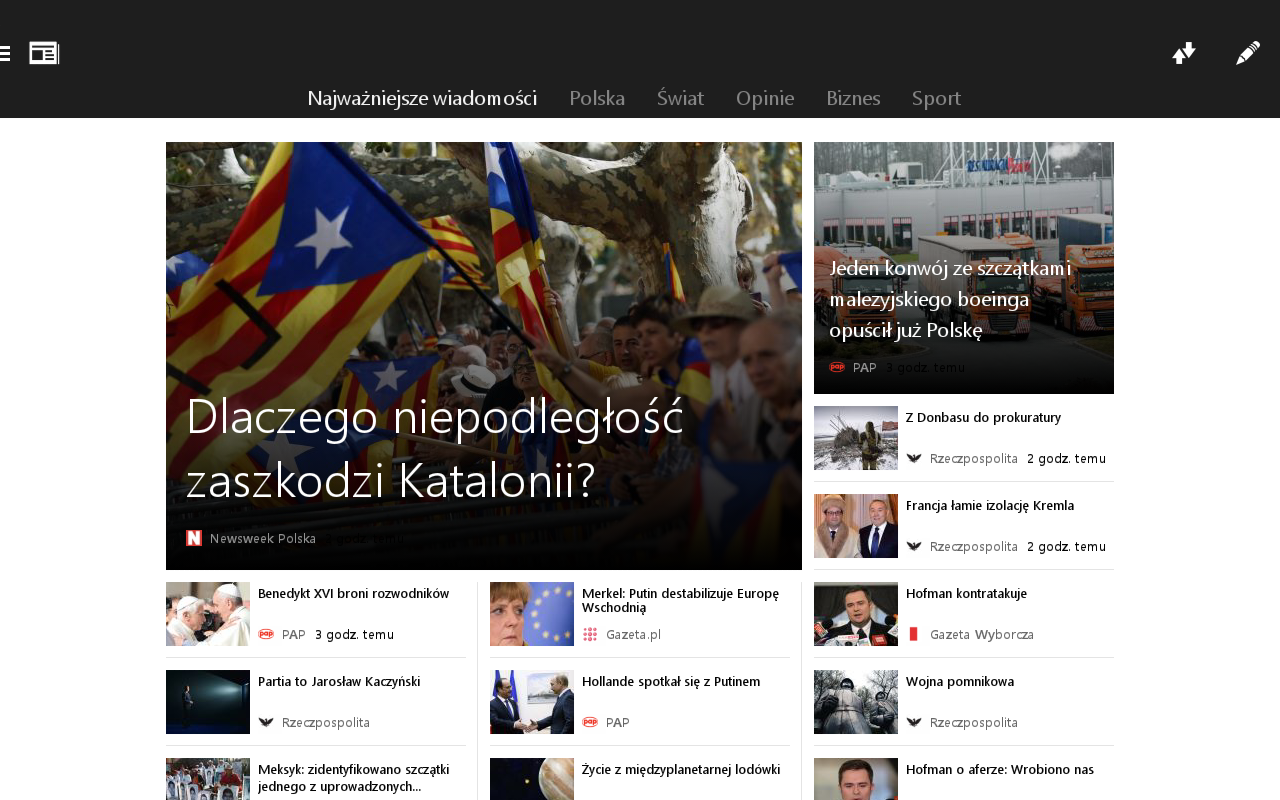This screenshot has height=800, width=1280.
Task: Click the Newsweek Polska N icon on featured story
Action: (x=194, y=538)
